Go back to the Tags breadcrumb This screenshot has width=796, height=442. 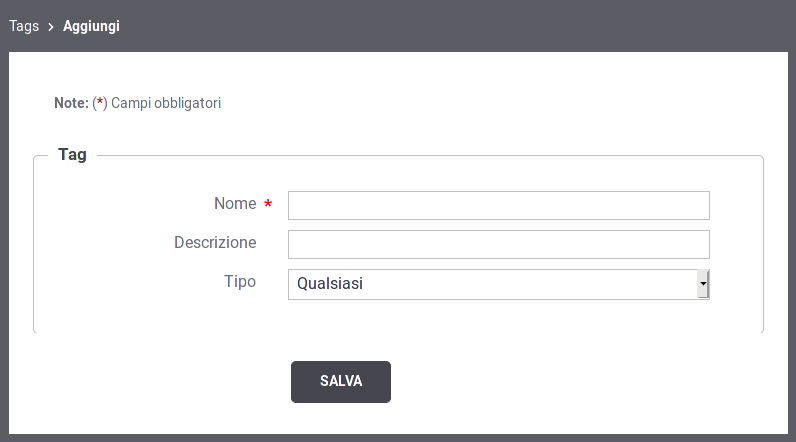click(x=24, y=26)
